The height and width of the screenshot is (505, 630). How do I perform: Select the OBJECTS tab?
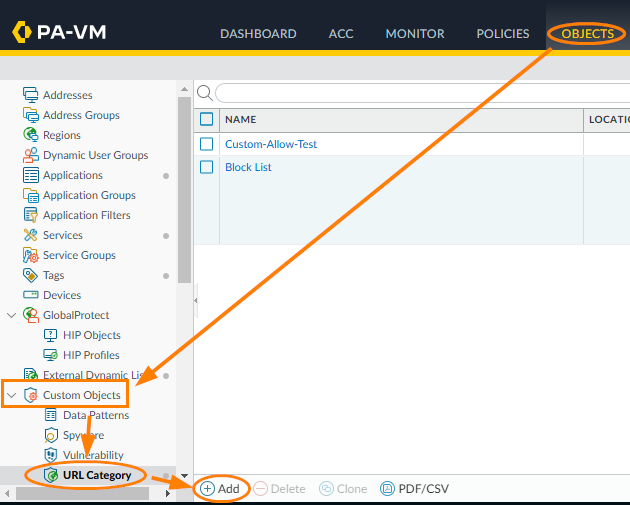587,34
